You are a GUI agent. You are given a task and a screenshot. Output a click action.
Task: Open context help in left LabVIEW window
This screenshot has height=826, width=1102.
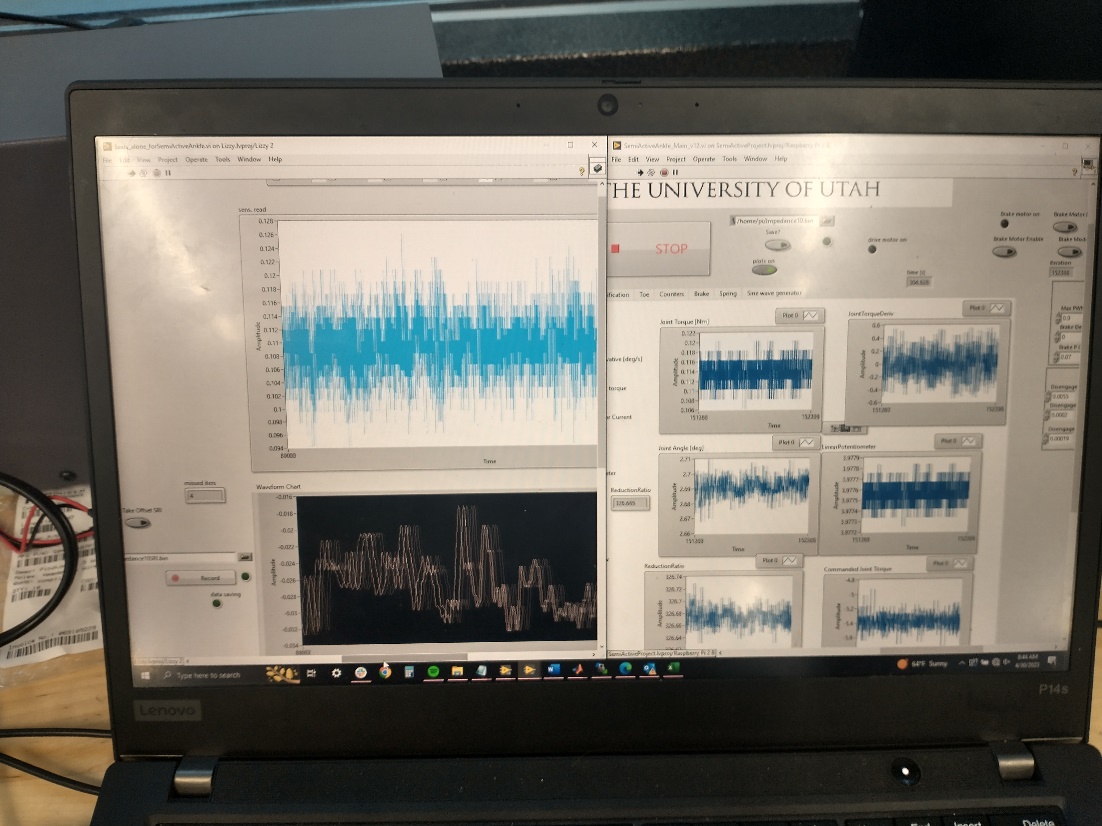581,171
